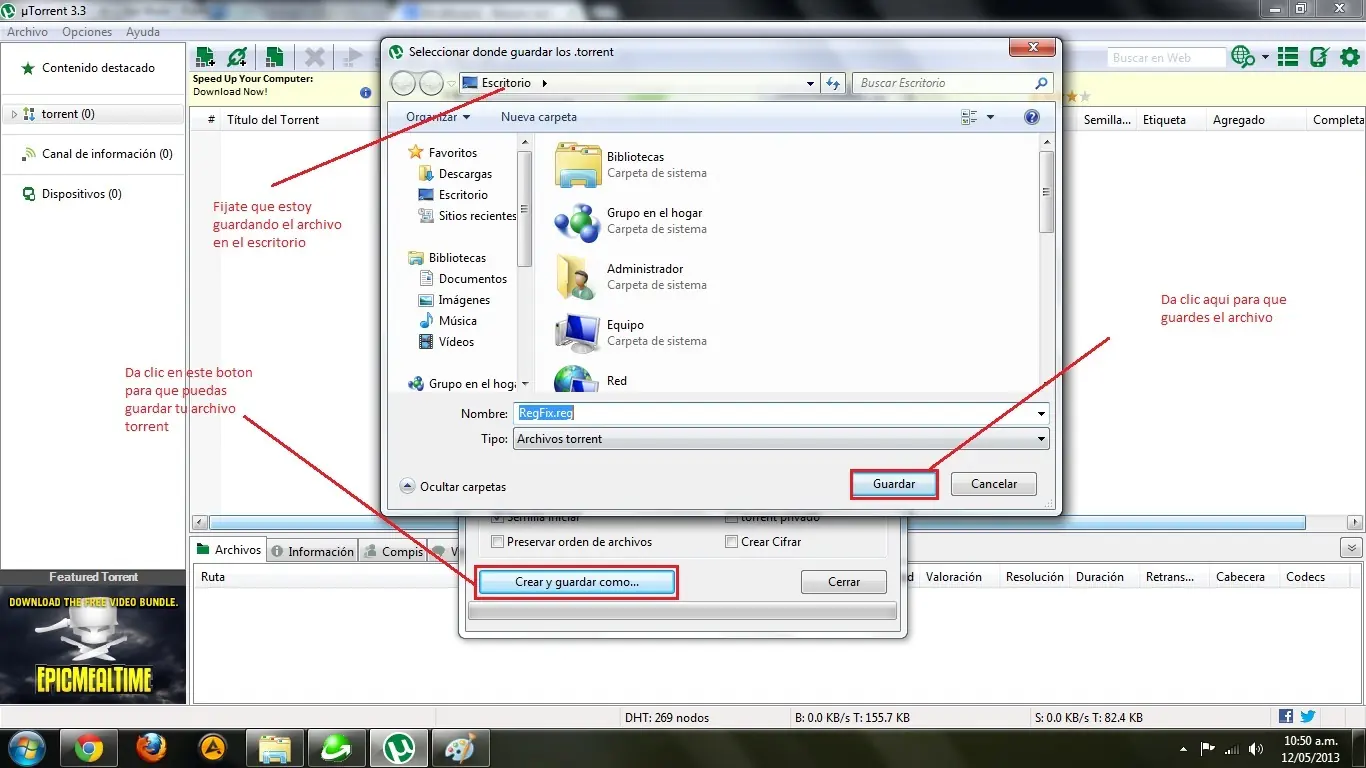
Task: Click the Windows Start button
Action: click(x=27, y=747)
